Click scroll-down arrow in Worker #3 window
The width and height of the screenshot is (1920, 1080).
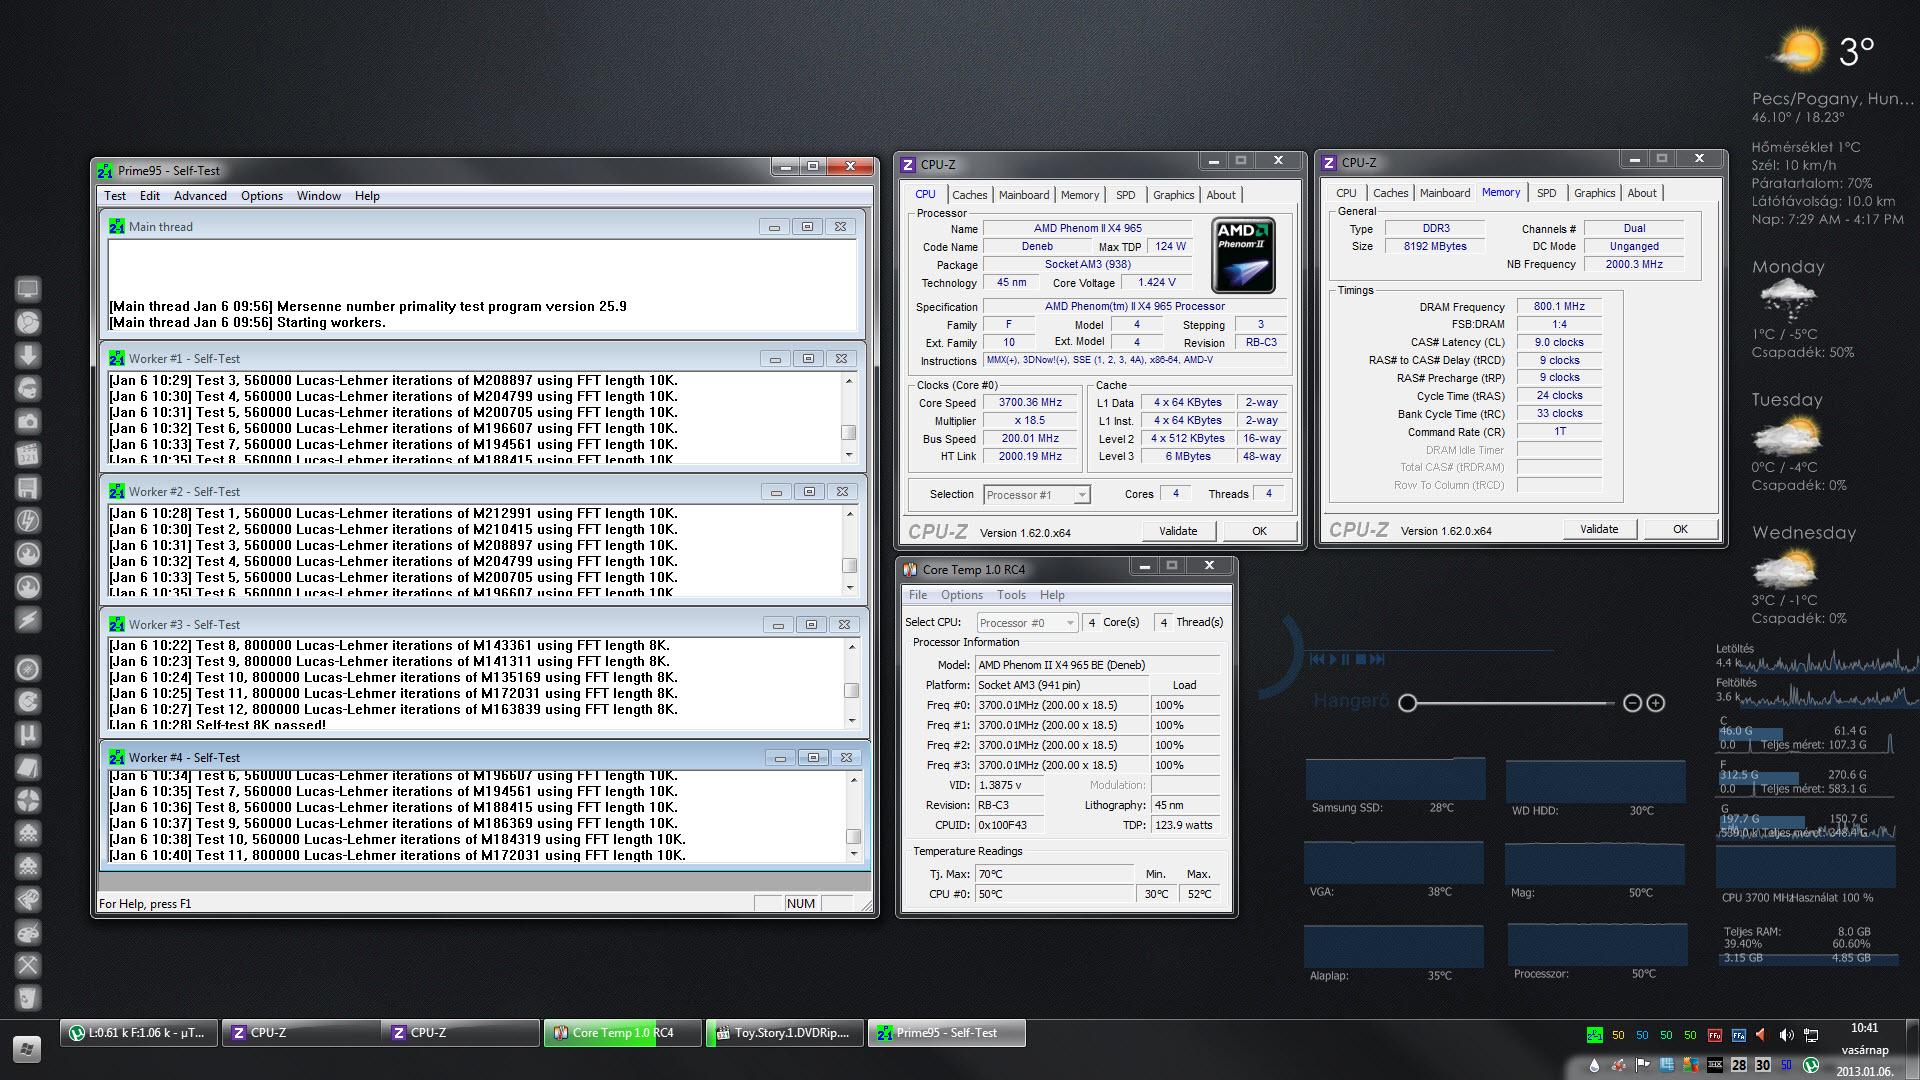pos(852,720)
